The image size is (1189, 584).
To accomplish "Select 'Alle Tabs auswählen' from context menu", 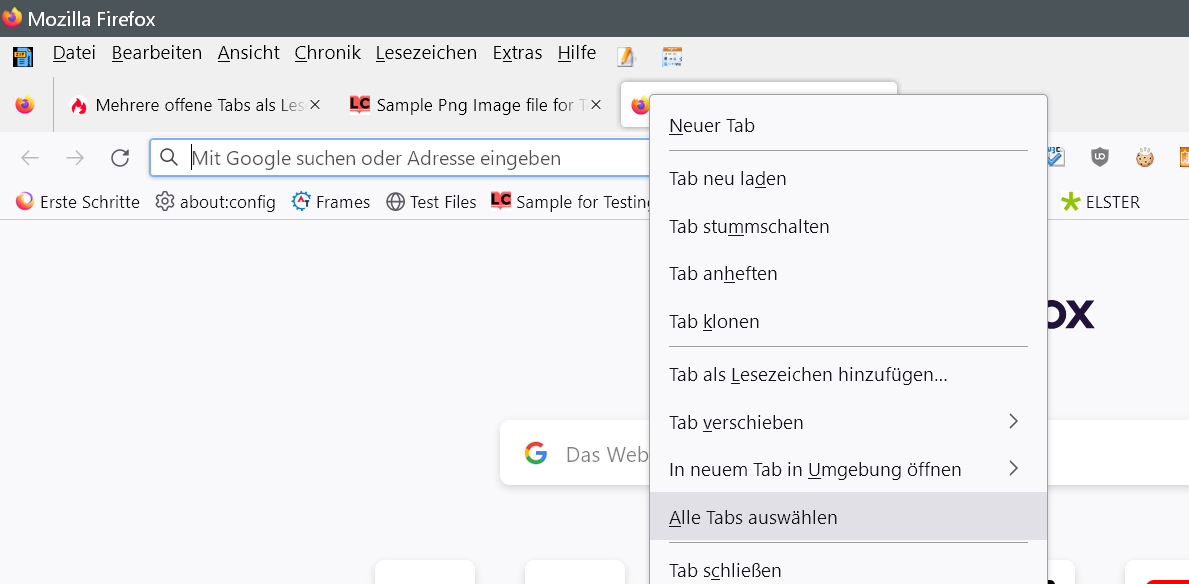I will [x=753, y=517].
